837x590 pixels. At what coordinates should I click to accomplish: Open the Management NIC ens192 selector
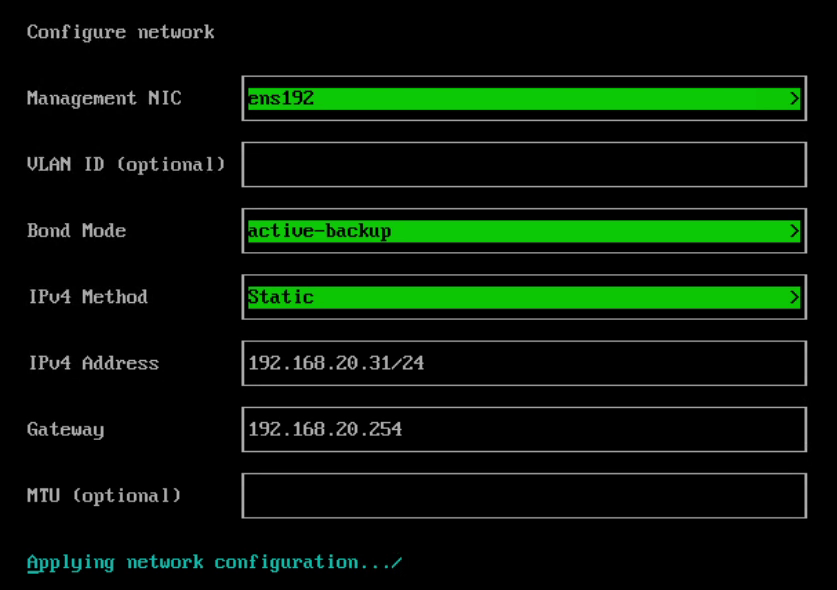coord(524,99)
